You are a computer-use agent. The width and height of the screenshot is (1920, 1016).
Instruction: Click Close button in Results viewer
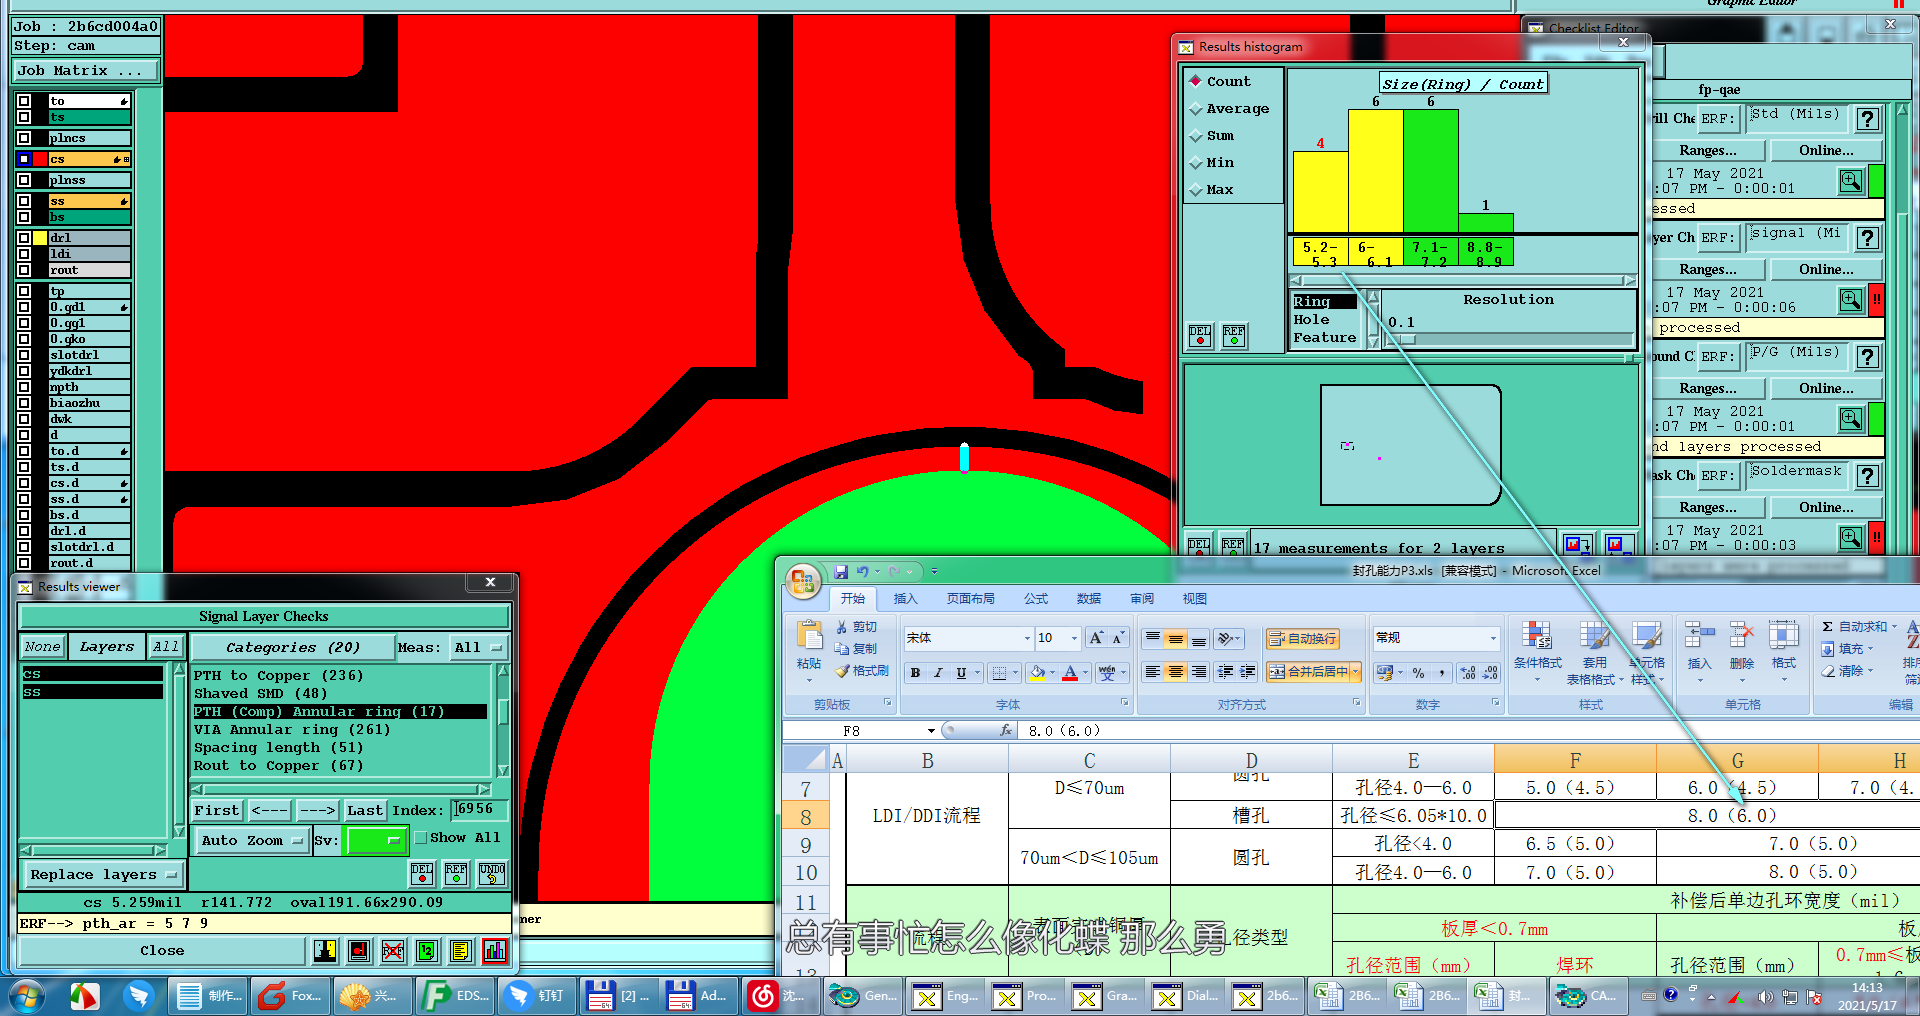162,951
